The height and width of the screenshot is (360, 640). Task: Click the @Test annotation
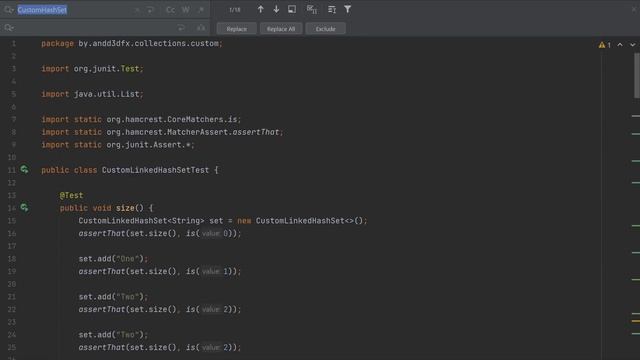click(x=71, y=196)
